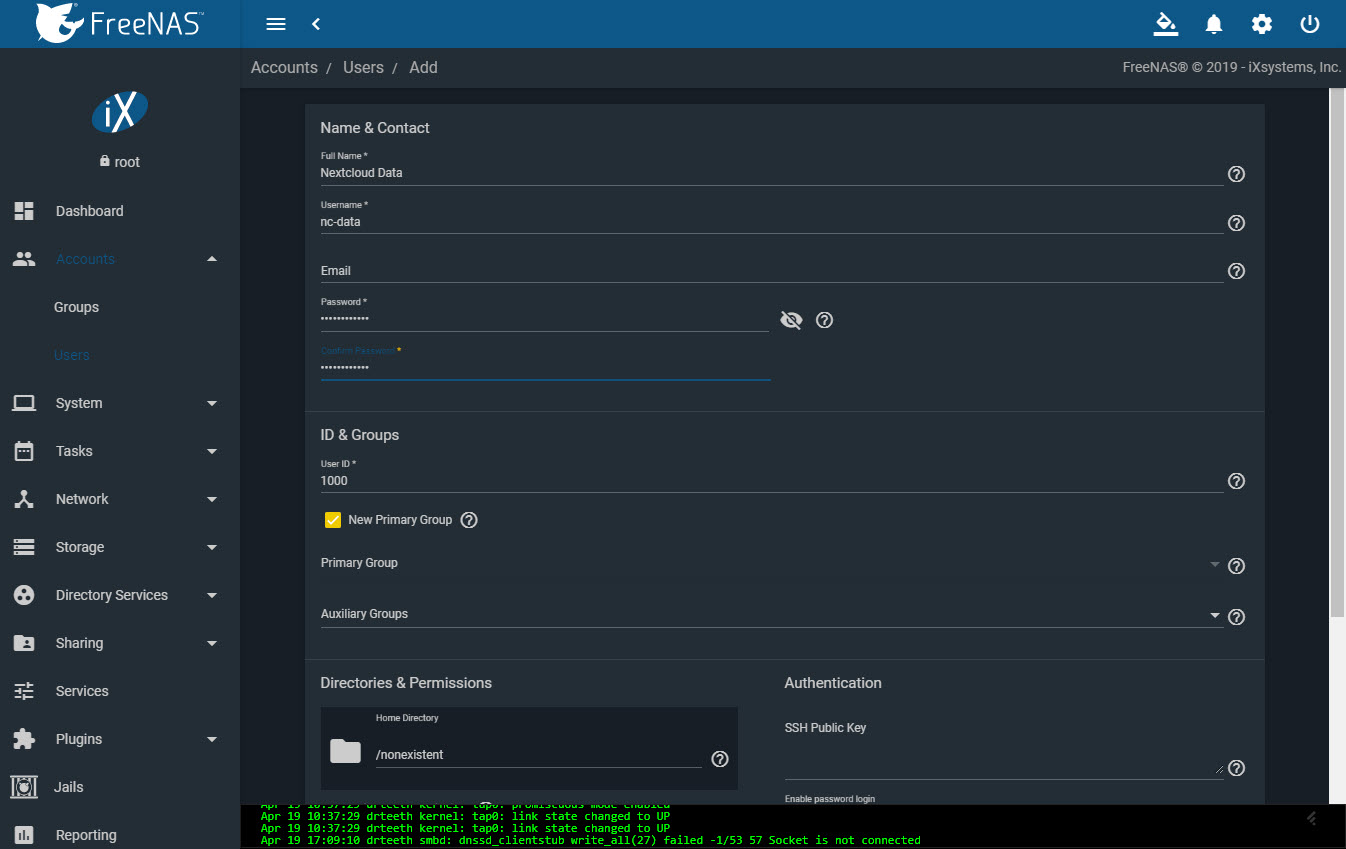Edit the Full Name field
The height and width of the screenshot is (849, 1346).
(x=771, y=173)
